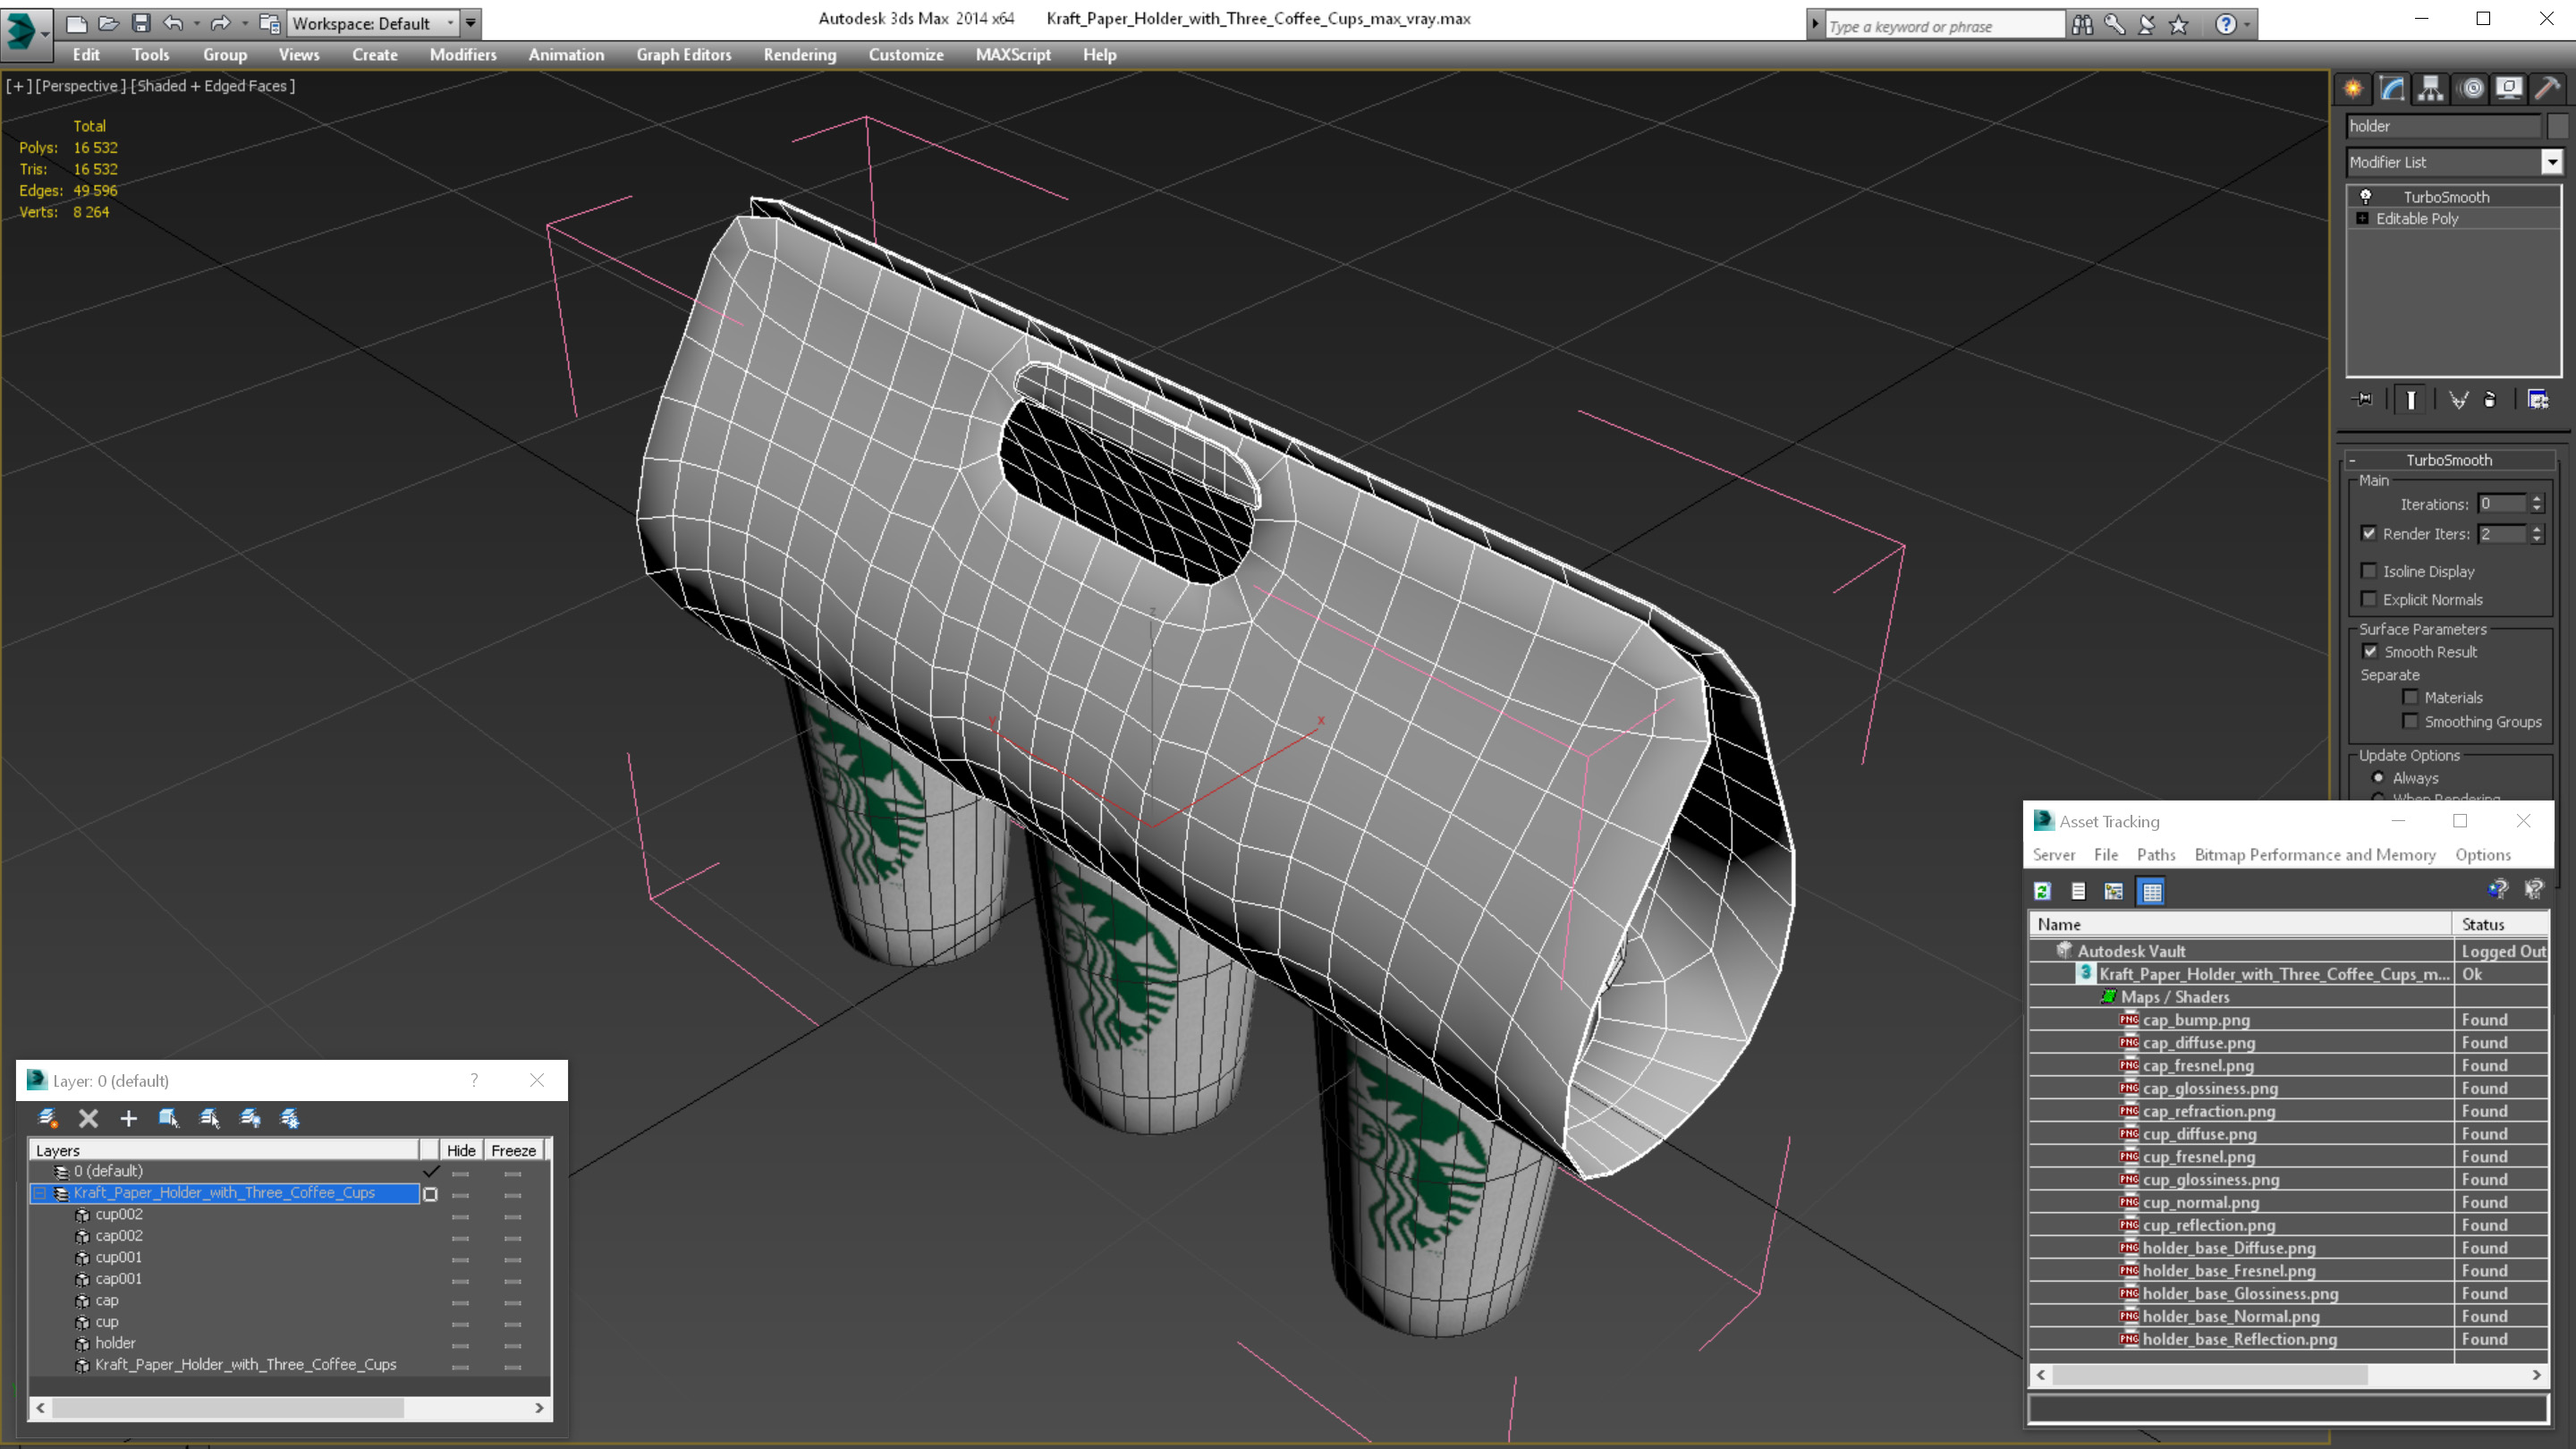Screen dimensions: 2576x1449
Task: Click Remove modifier from stack icon
Action: tap(2490, 399)
